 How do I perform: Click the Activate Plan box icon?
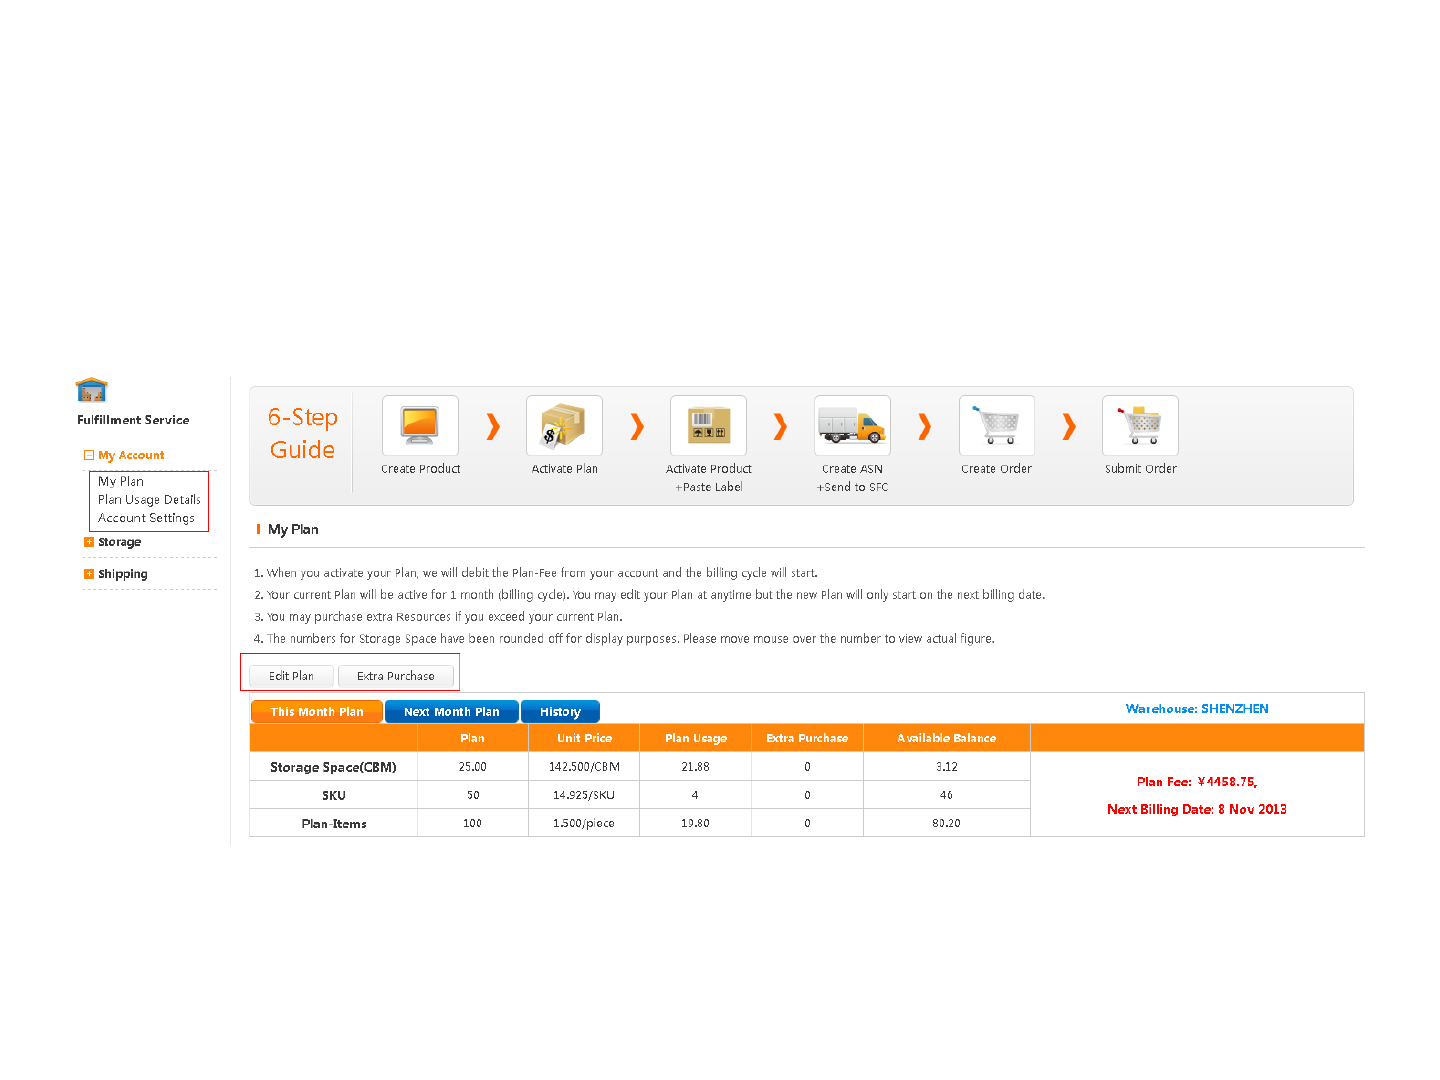coord(564,425)
